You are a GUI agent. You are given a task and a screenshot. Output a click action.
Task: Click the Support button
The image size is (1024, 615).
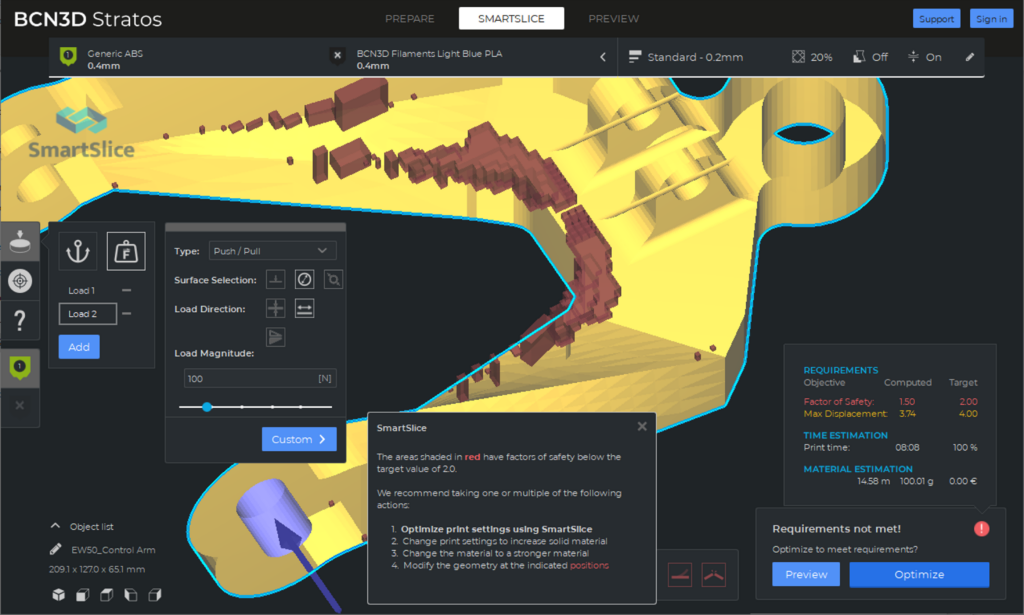(936, 19)
